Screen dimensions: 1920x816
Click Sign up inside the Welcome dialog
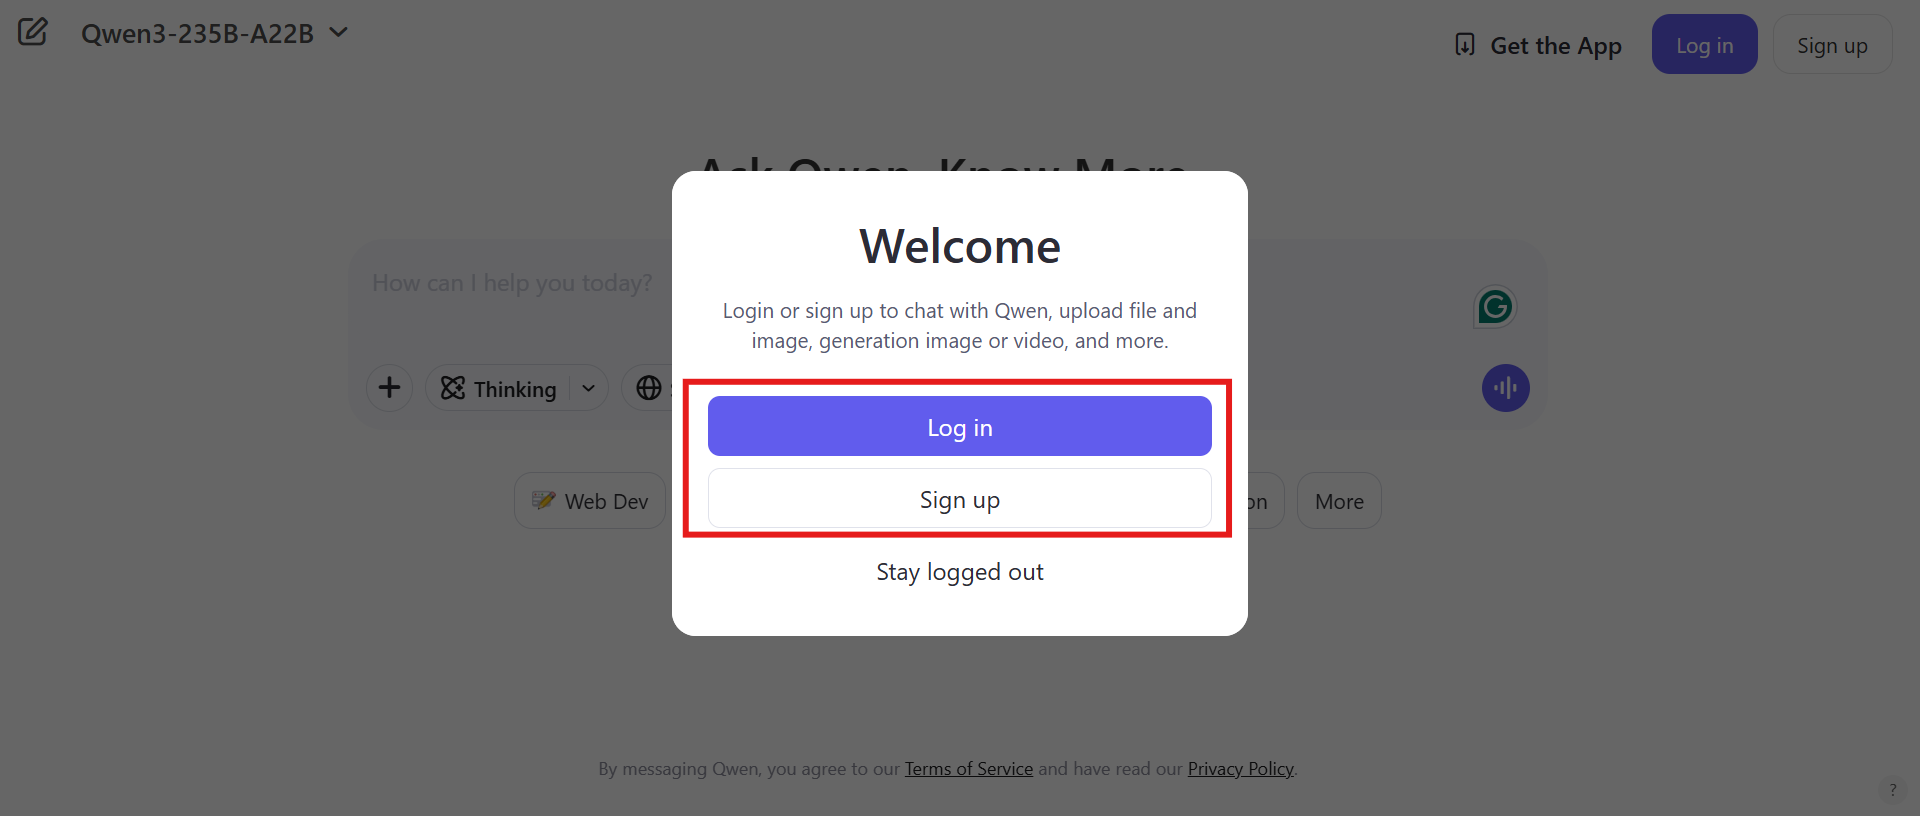(959, 499)
